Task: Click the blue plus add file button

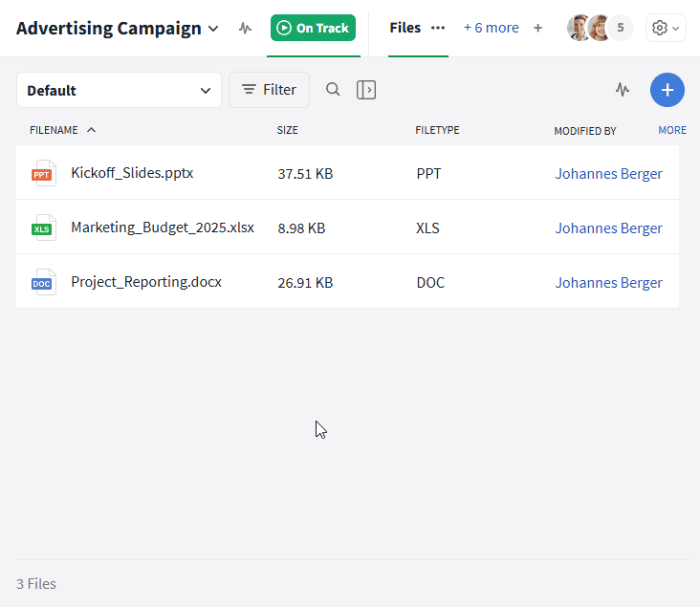Action: point(667,90)
